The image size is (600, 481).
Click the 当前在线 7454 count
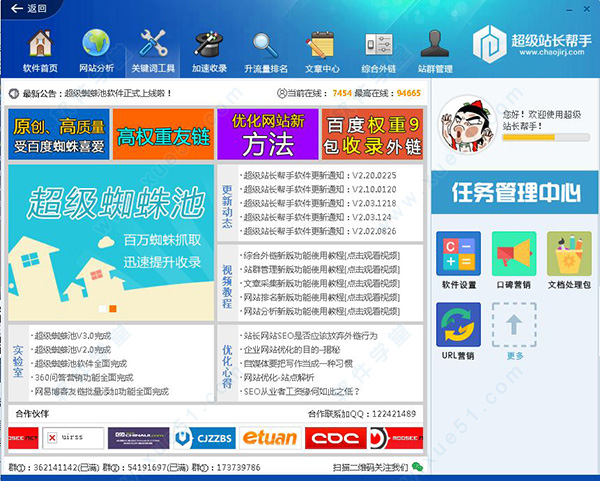click(x=342, y=93)
